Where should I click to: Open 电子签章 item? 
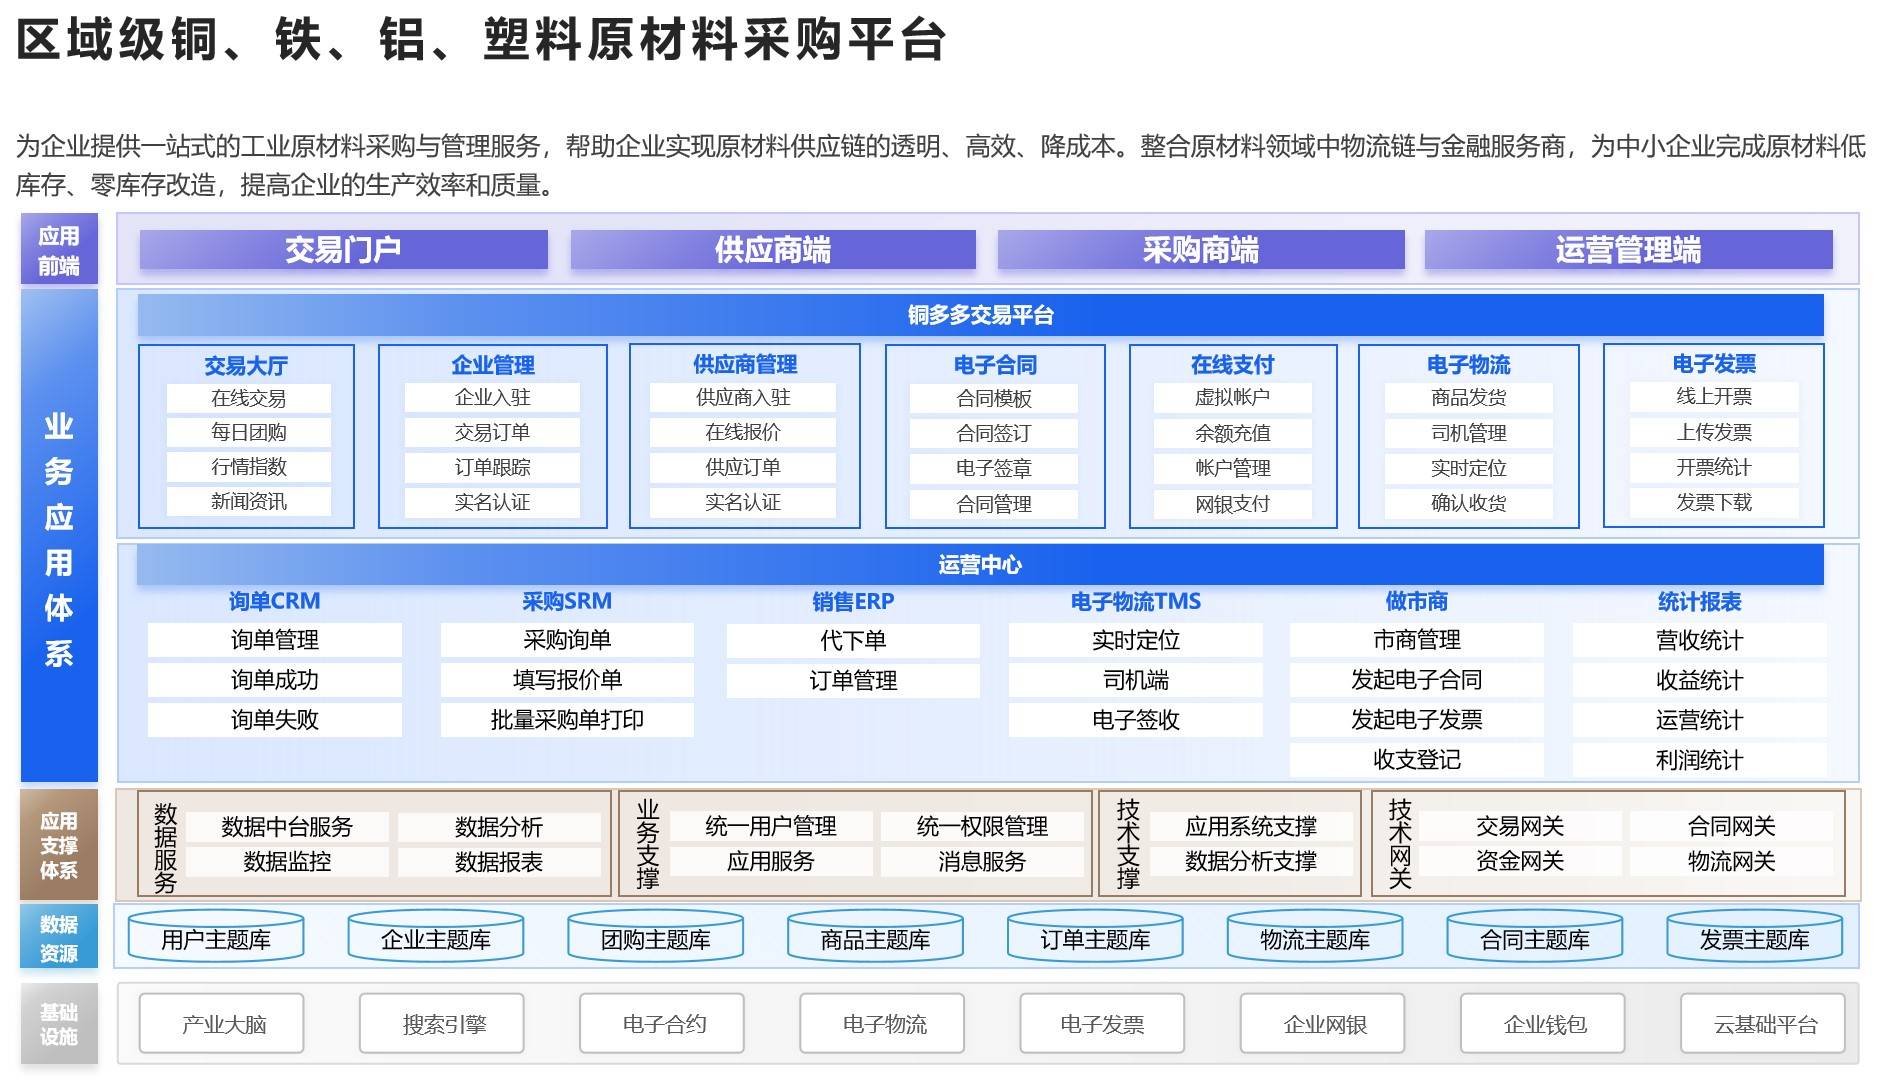coord(994,468)
